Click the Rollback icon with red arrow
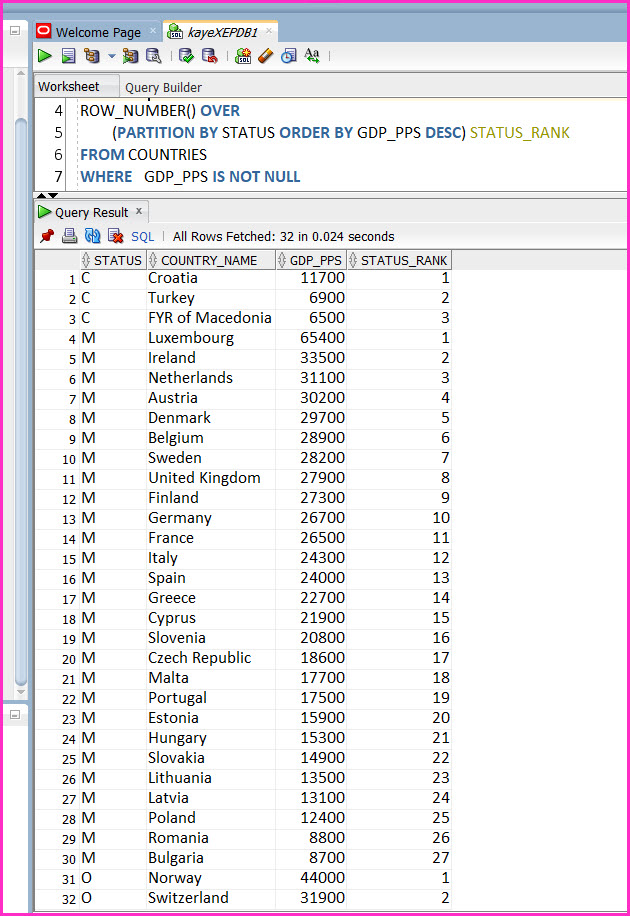Viewport: 630px width, 916px height. (x=209, y=55)
